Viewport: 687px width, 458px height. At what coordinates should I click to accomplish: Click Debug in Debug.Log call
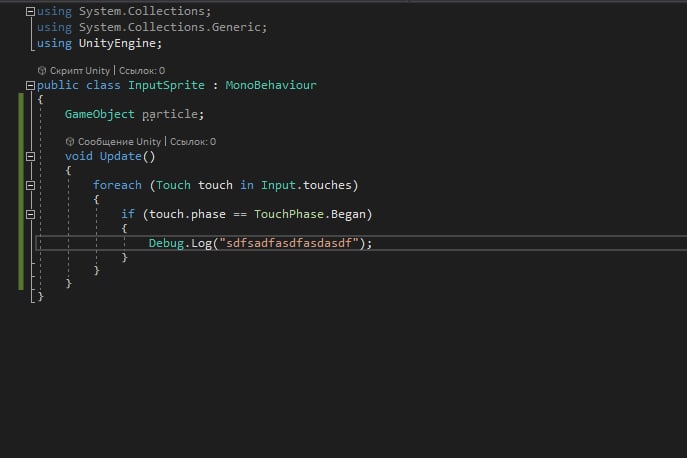click(166, 243)
